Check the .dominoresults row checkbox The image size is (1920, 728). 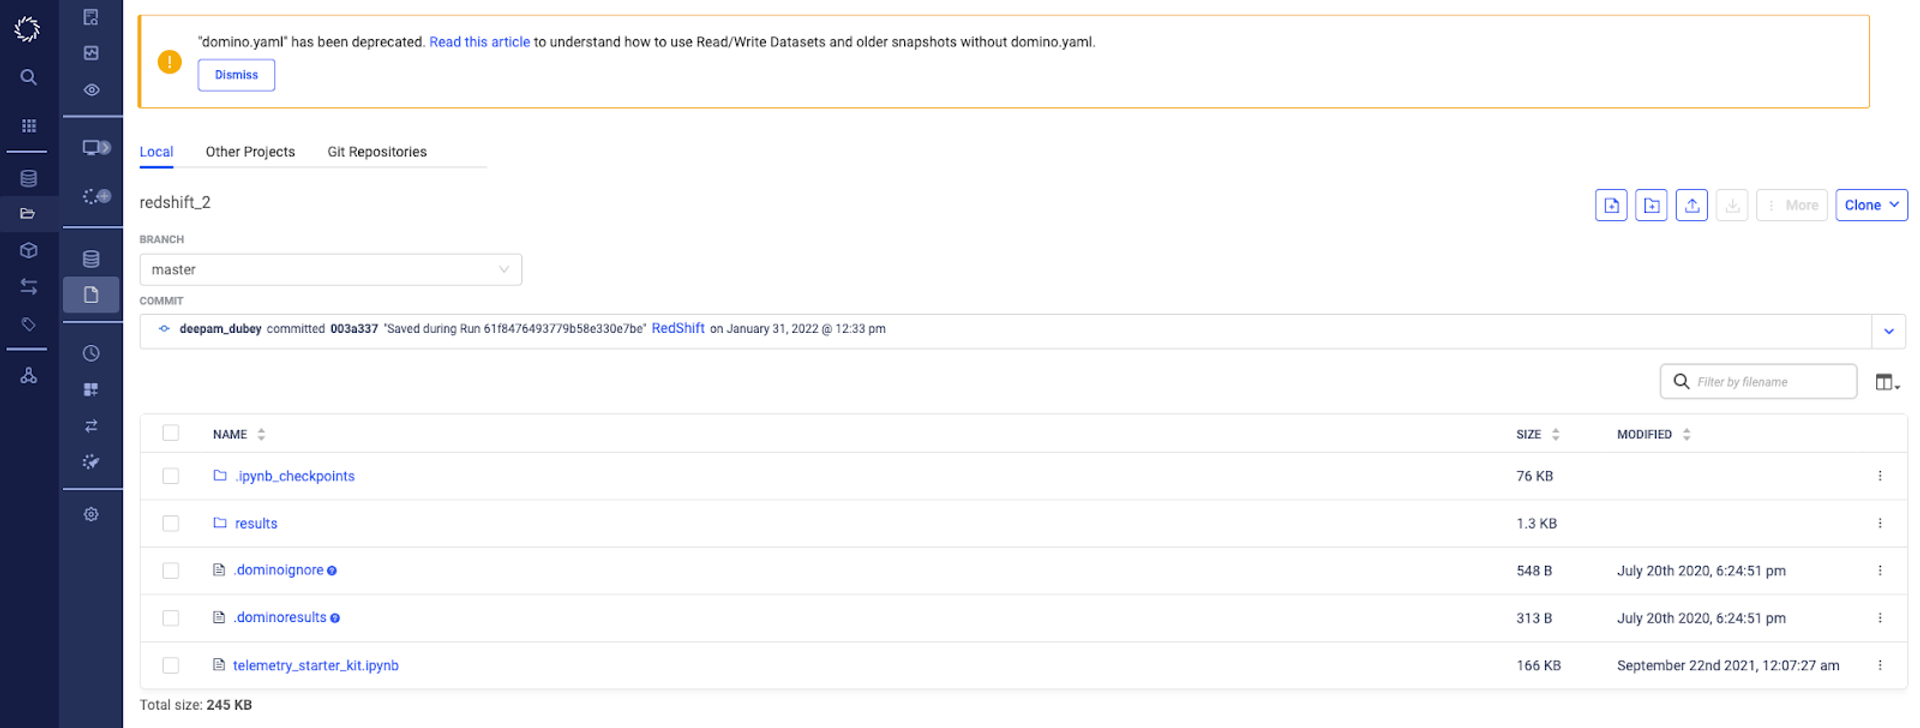tap(171, 618)
